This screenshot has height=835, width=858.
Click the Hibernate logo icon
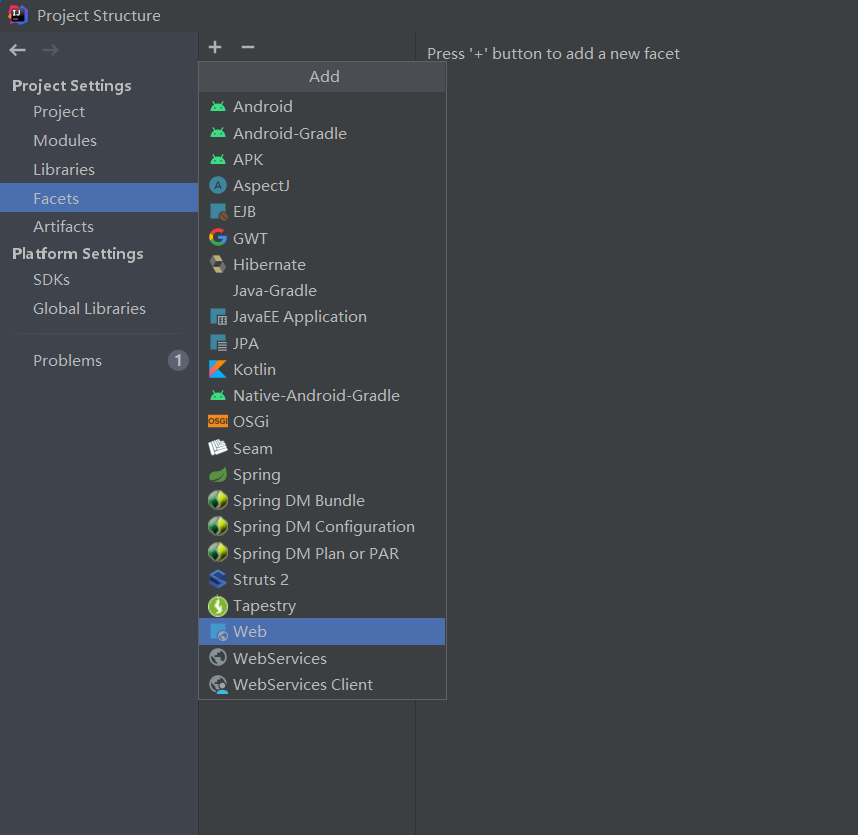(x=218, y=264)
